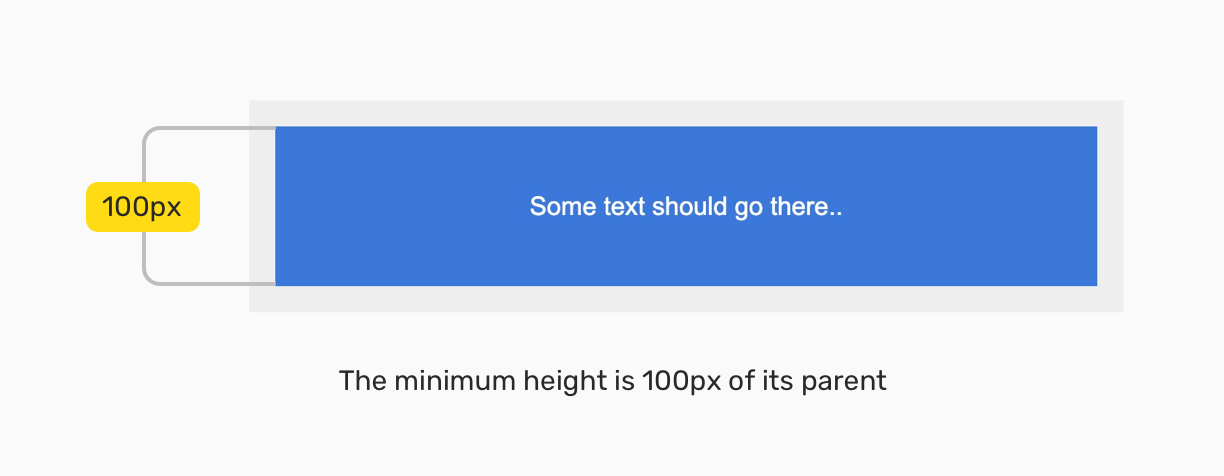
Task: Click the top-left rounded corner of the bracket
Action: [149, 133]
